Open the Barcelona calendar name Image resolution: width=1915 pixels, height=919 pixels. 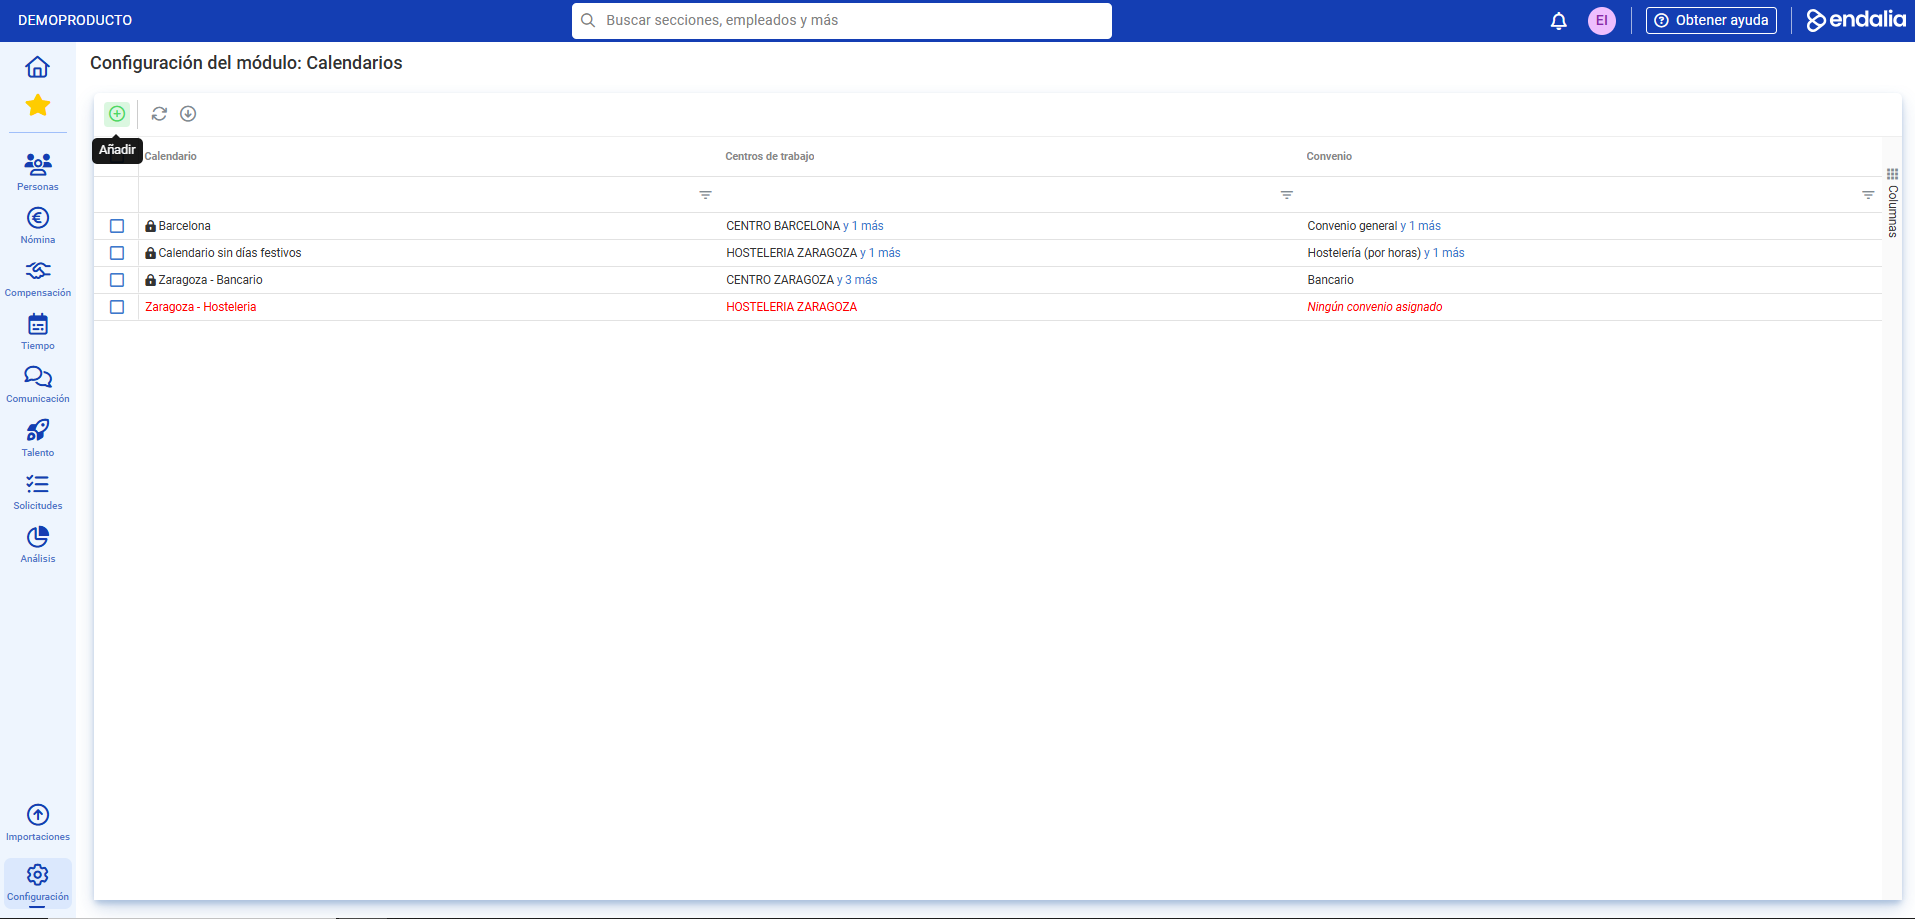[185, 226]
